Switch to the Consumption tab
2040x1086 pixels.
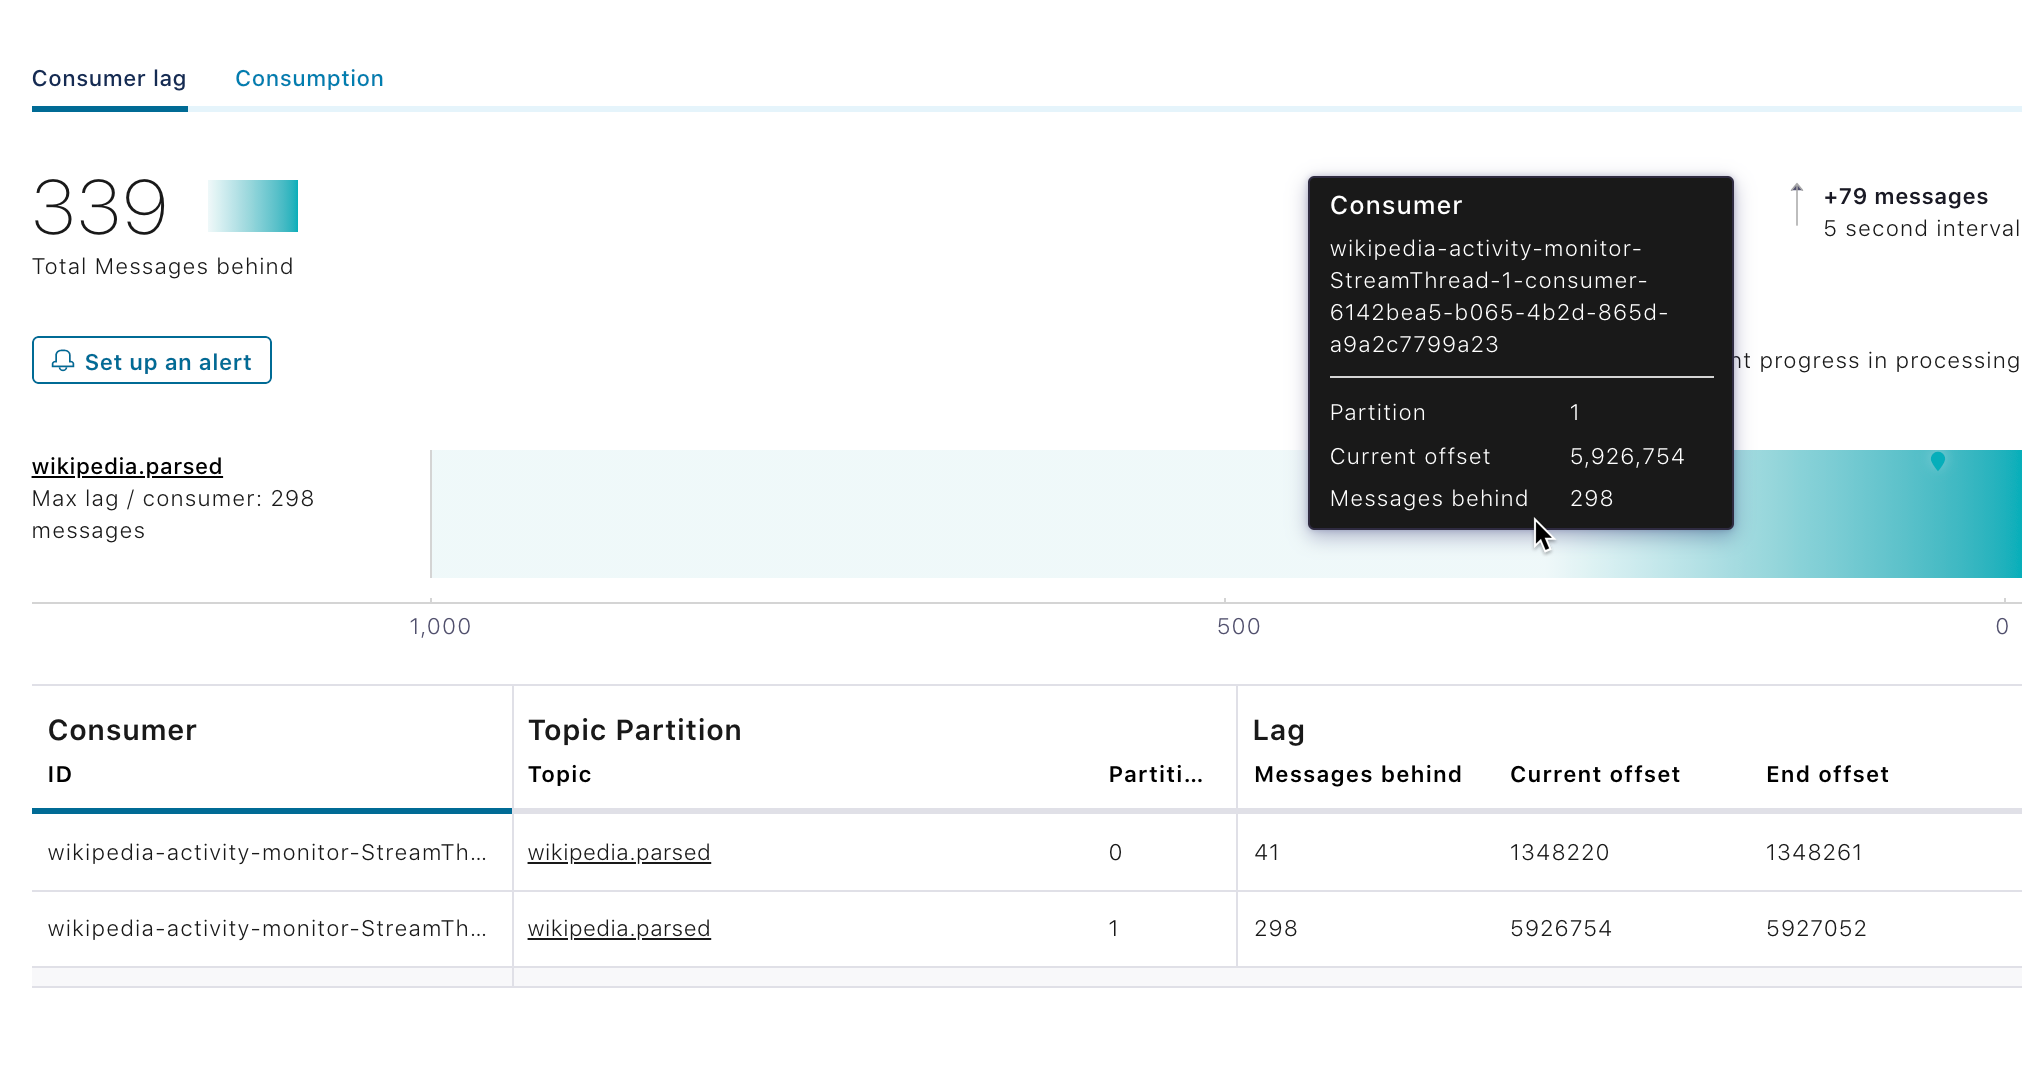[309, 78]
